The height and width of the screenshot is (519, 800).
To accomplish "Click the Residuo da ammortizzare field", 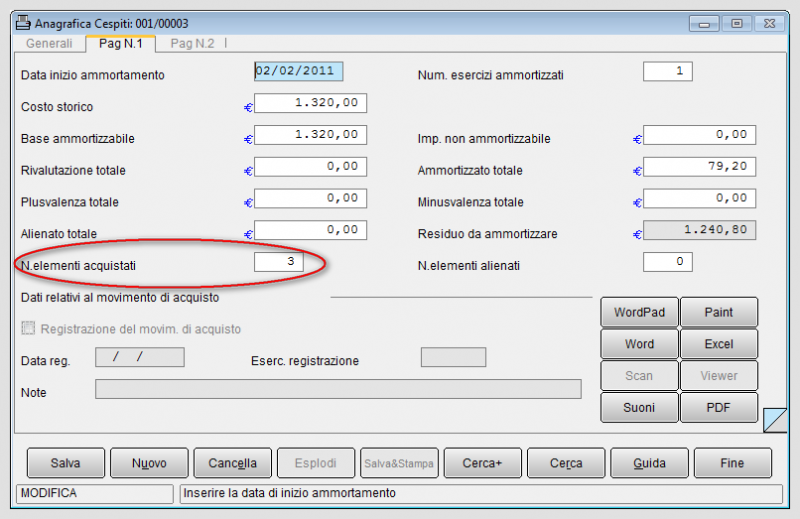I will 699,230.
